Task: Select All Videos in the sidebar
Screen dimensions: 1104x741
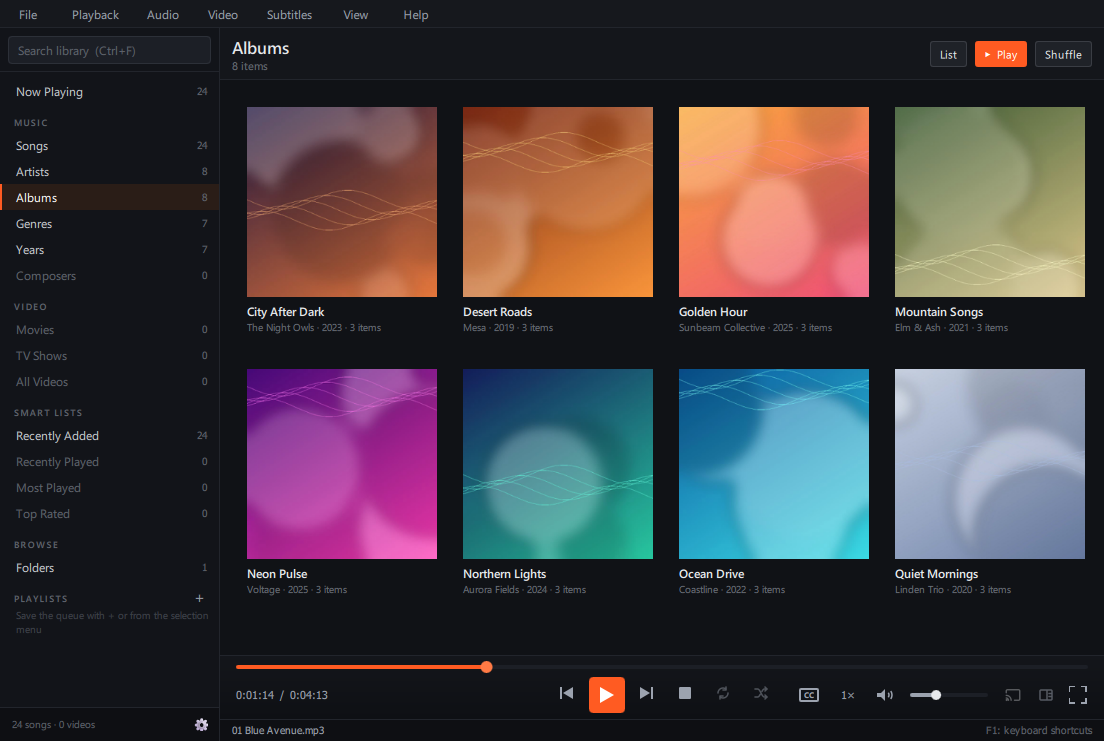Action: tap(110, 382)
